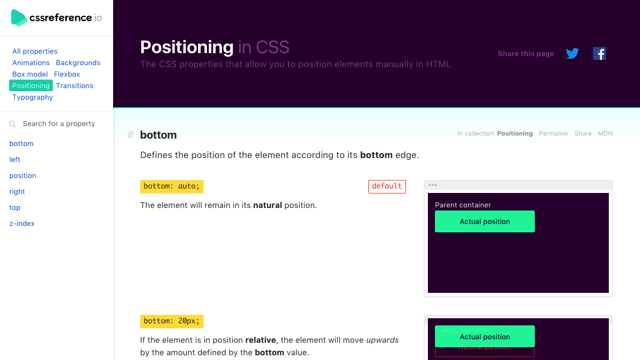Jump to the z-index property
640x360 pixels.
point(22,223)
